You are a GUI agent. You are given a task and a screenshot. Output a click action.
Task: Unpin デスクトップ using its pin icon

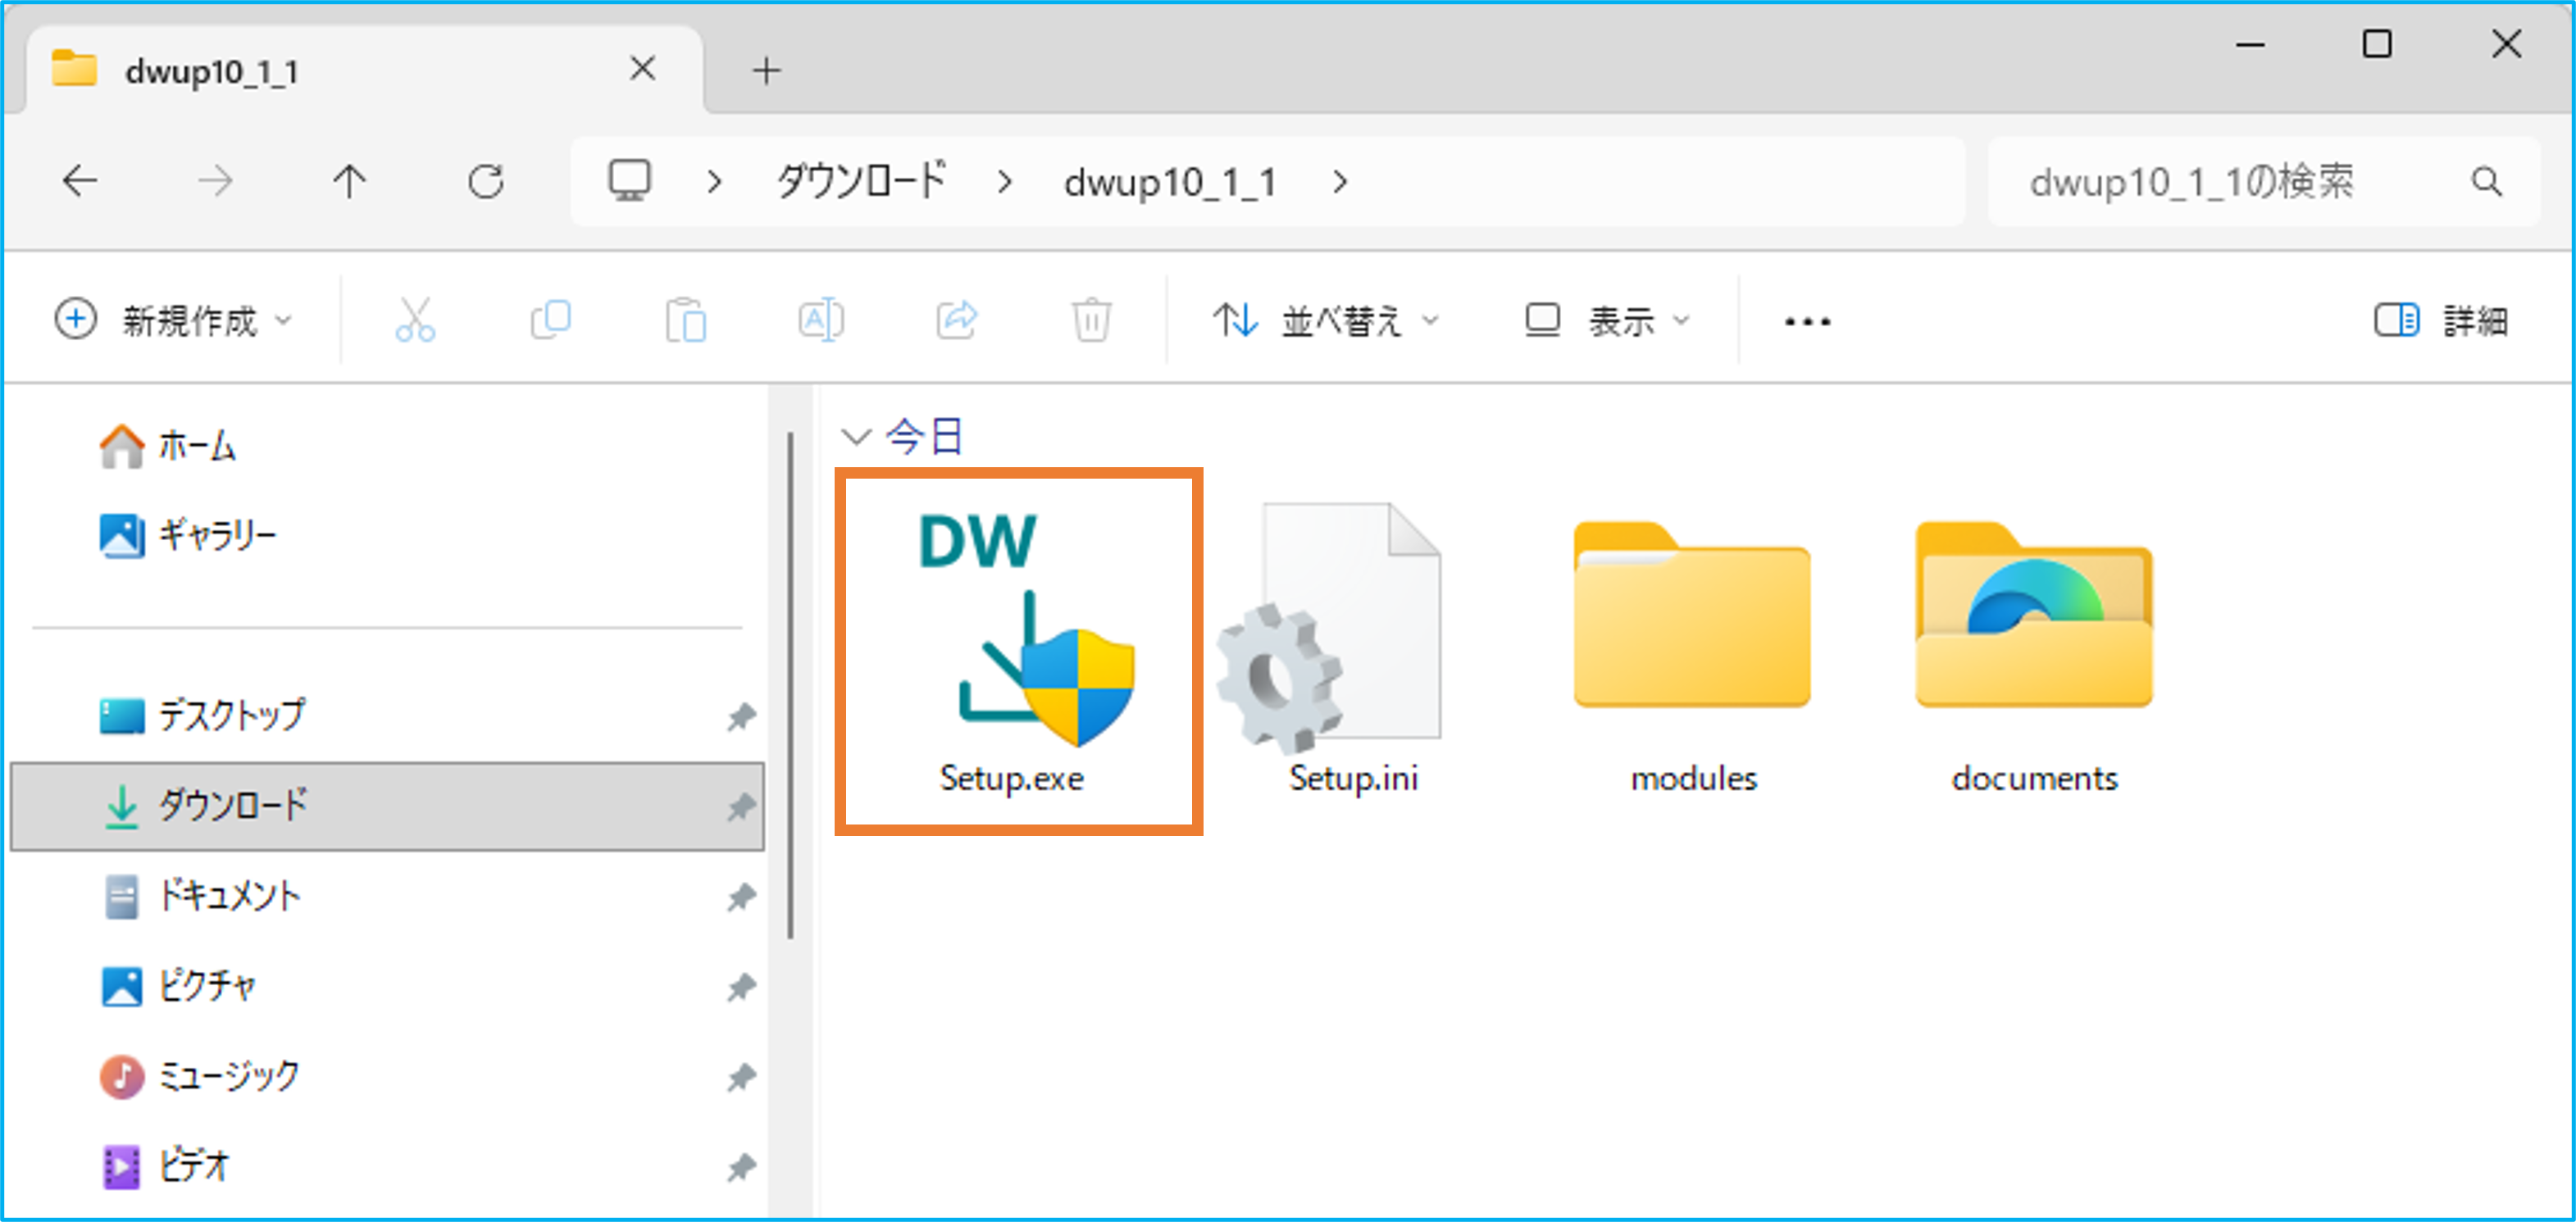(741, 716)
